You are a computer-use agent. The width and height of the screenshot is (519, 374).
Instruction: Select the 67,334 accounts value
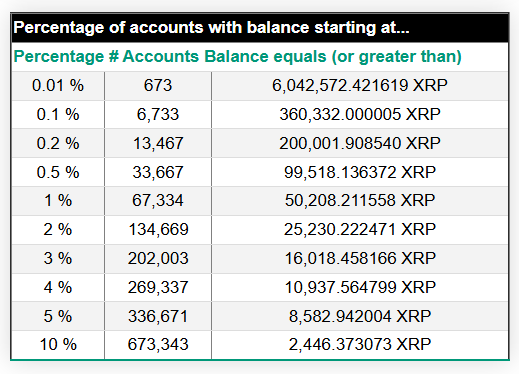tap(158, 201)
